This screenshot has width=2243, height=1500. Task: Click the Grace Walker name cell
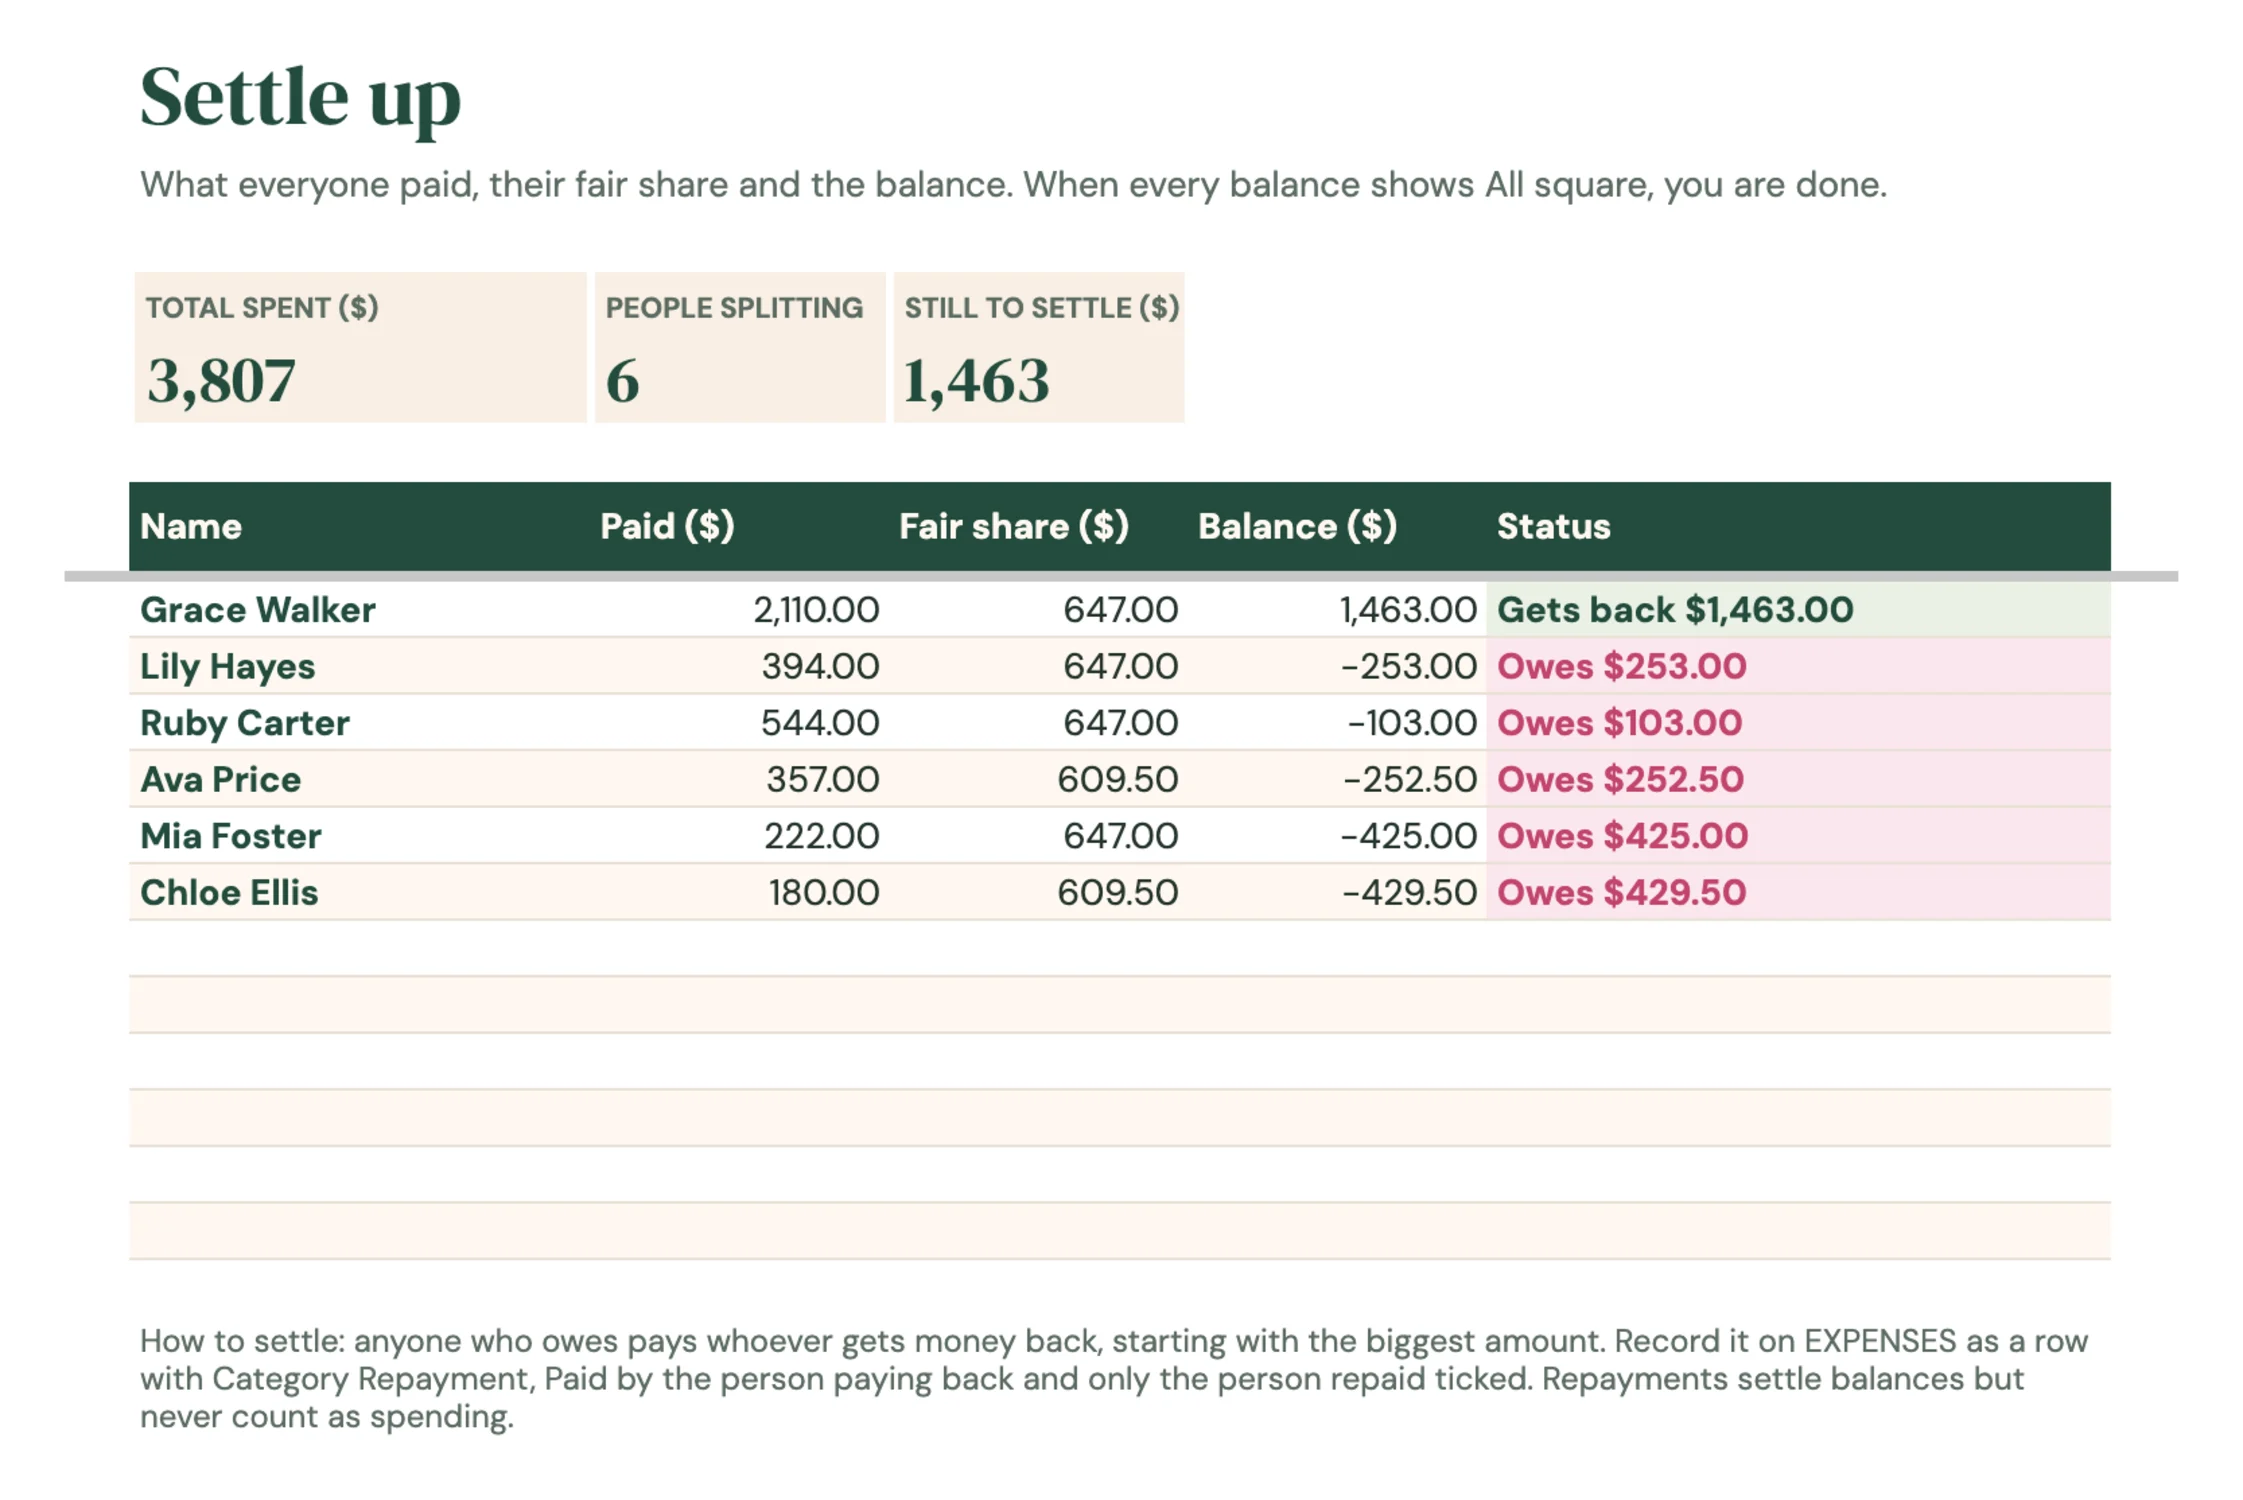tap(258, 609)
